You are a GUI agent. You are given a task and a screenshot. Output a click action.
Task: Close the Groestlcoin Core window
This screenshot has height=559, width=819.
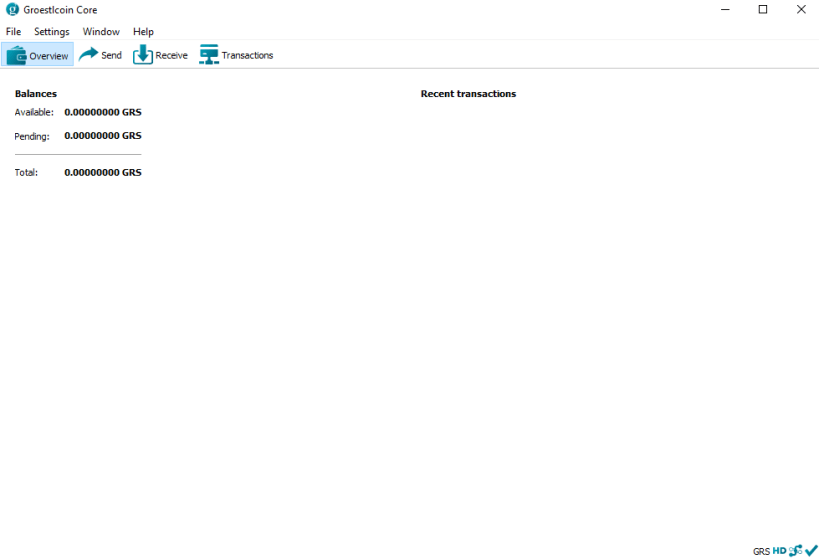pos(801,9)
